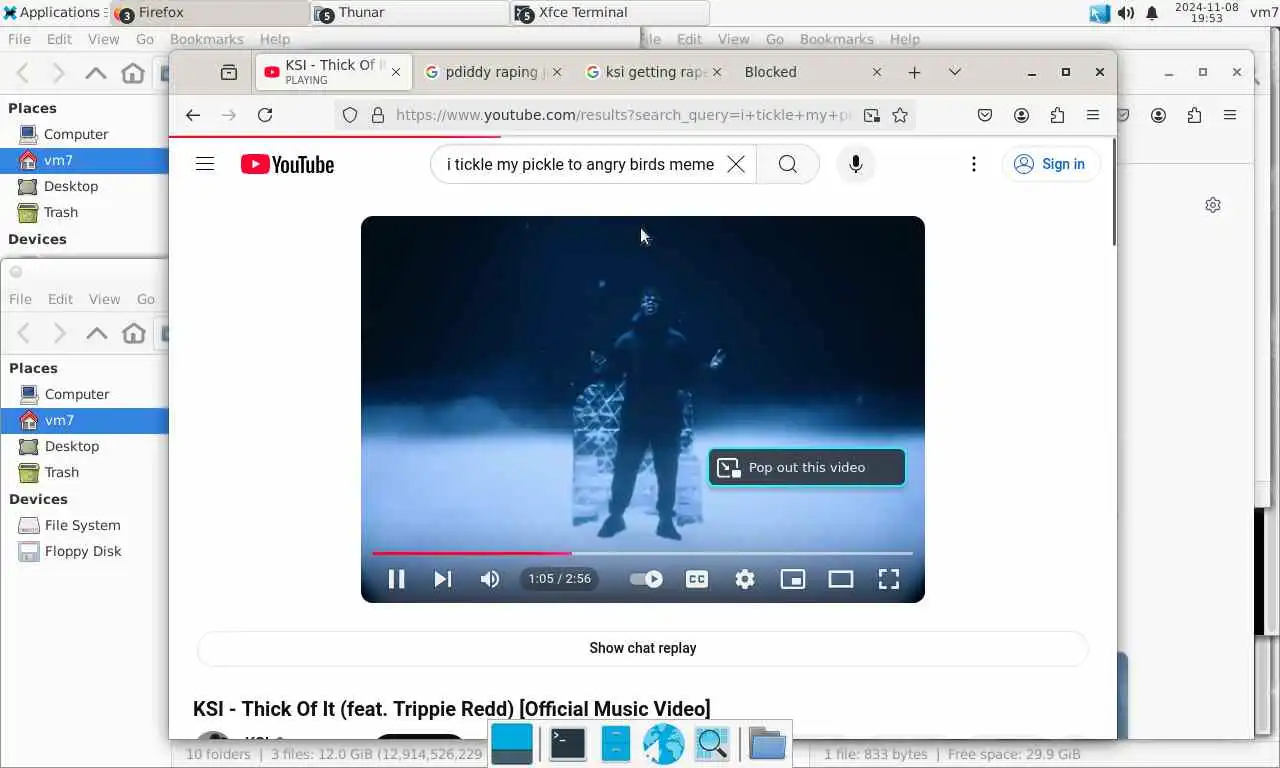The width and height of the screenshot is (1280, 768).
Task: Open Firefox extensions puzzle icon
Action: click(x=1057, y=115)
